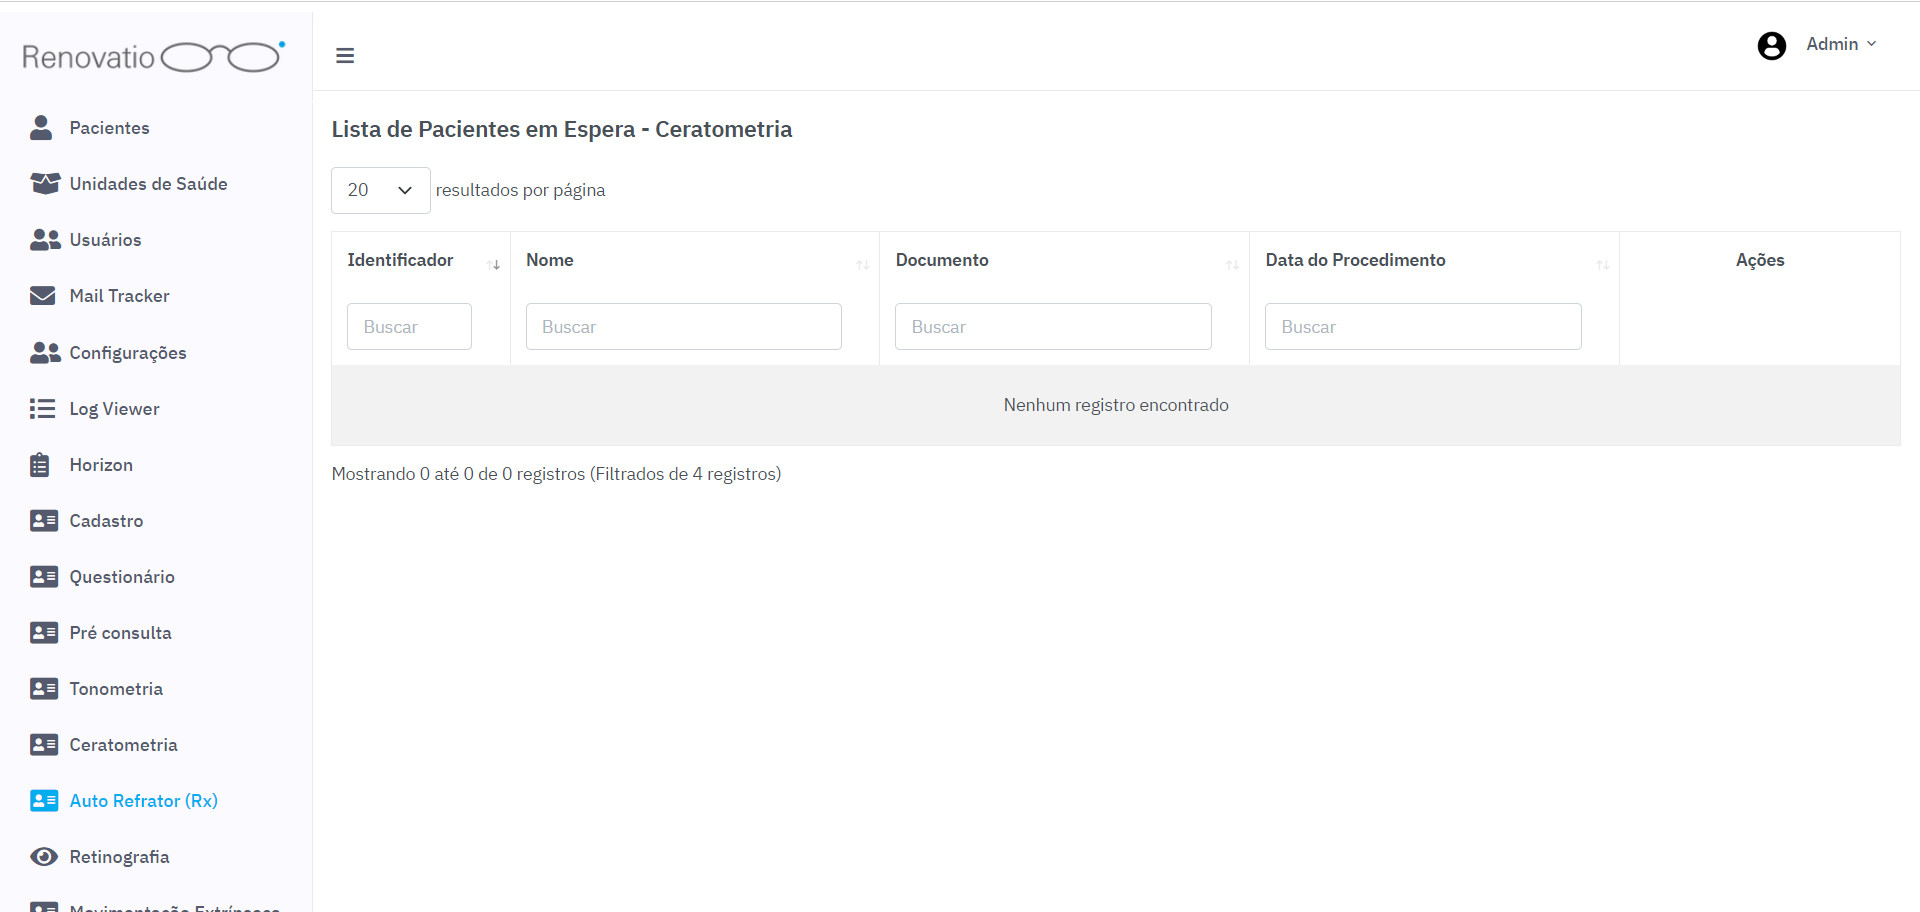Focus the Nome search field
The width and height of the screenshot is (1920, 912).
coord(683,327)
